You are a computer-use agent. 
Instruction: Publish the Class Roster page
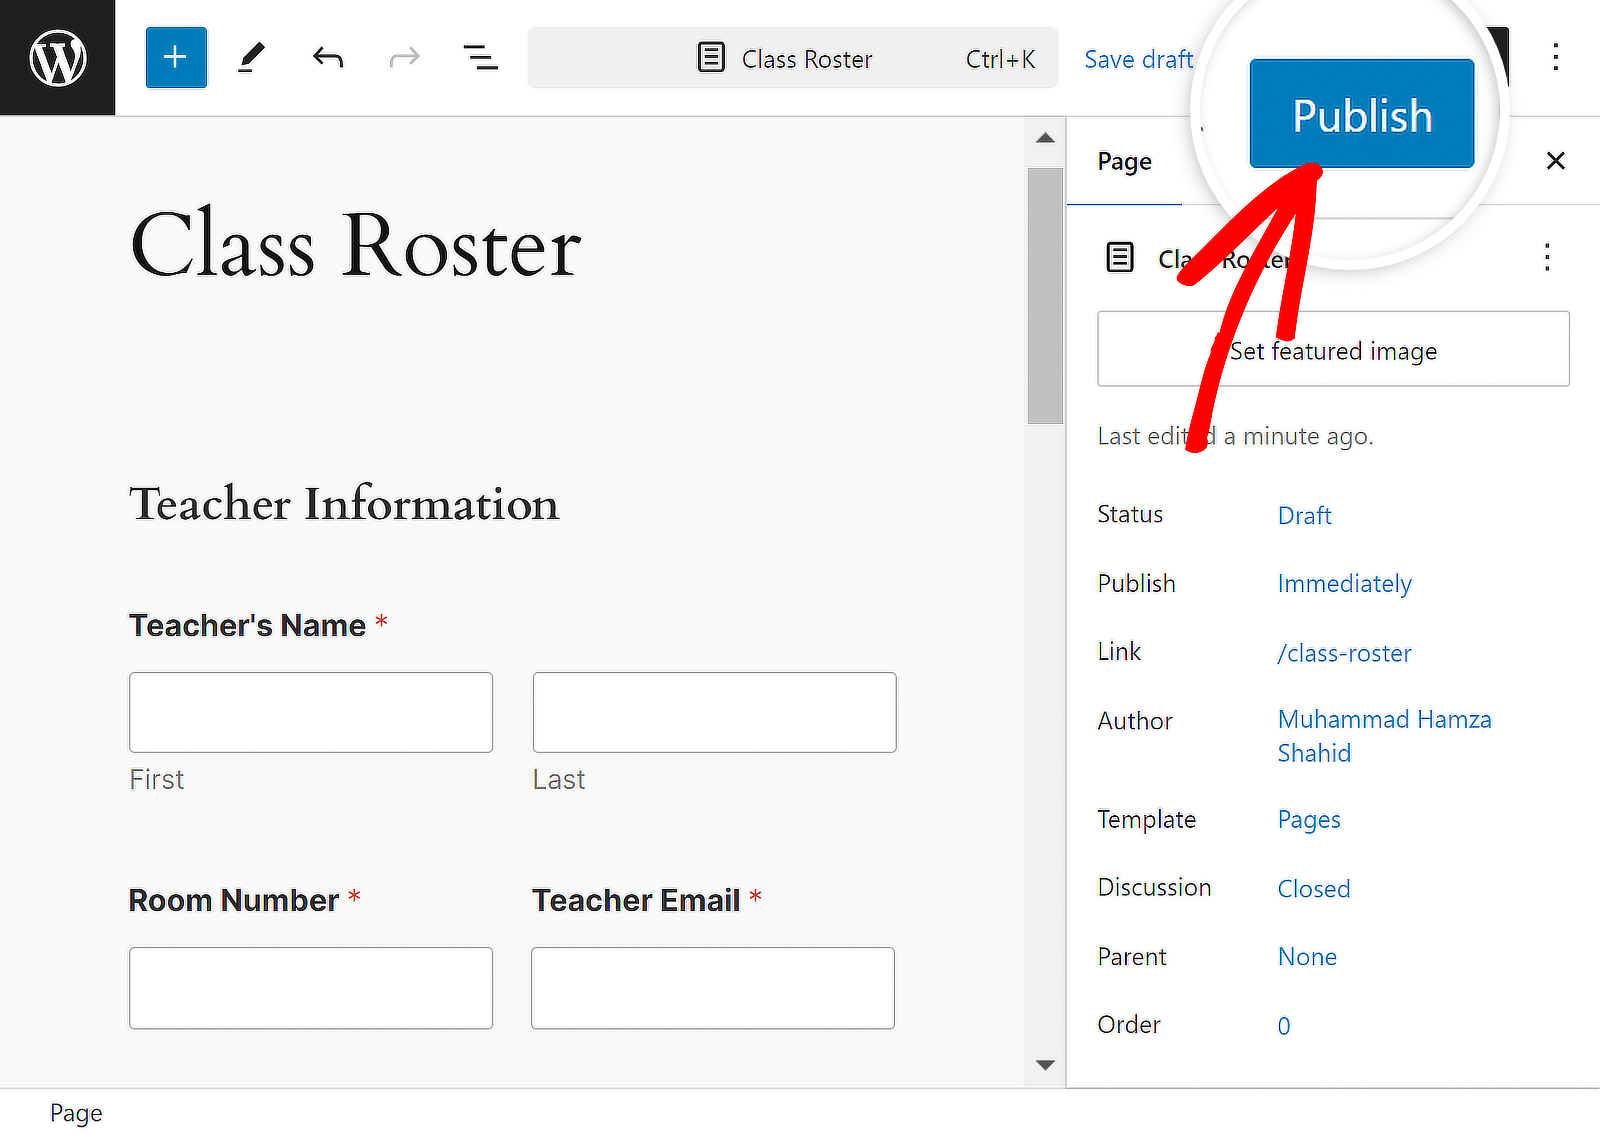point(1362,114)
